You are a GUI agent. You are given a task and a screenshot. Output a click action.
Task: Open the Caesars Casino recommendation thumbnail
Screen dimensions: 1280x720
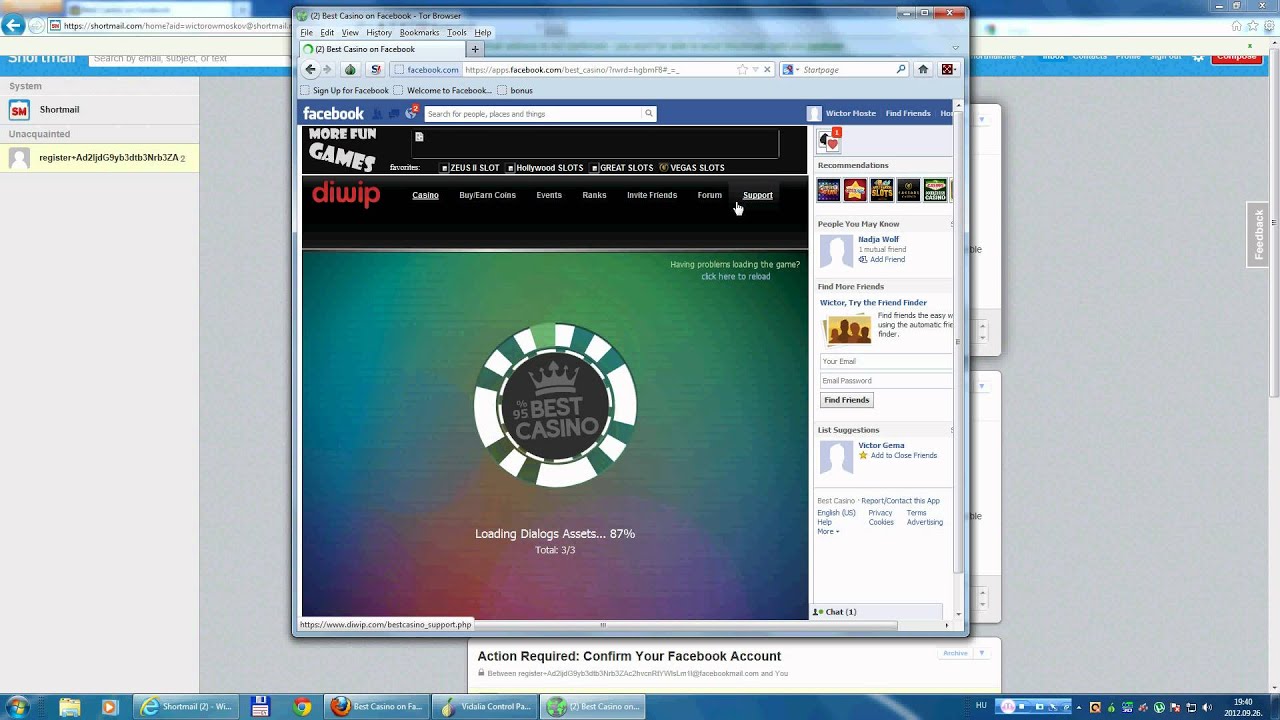coord(908,190)
